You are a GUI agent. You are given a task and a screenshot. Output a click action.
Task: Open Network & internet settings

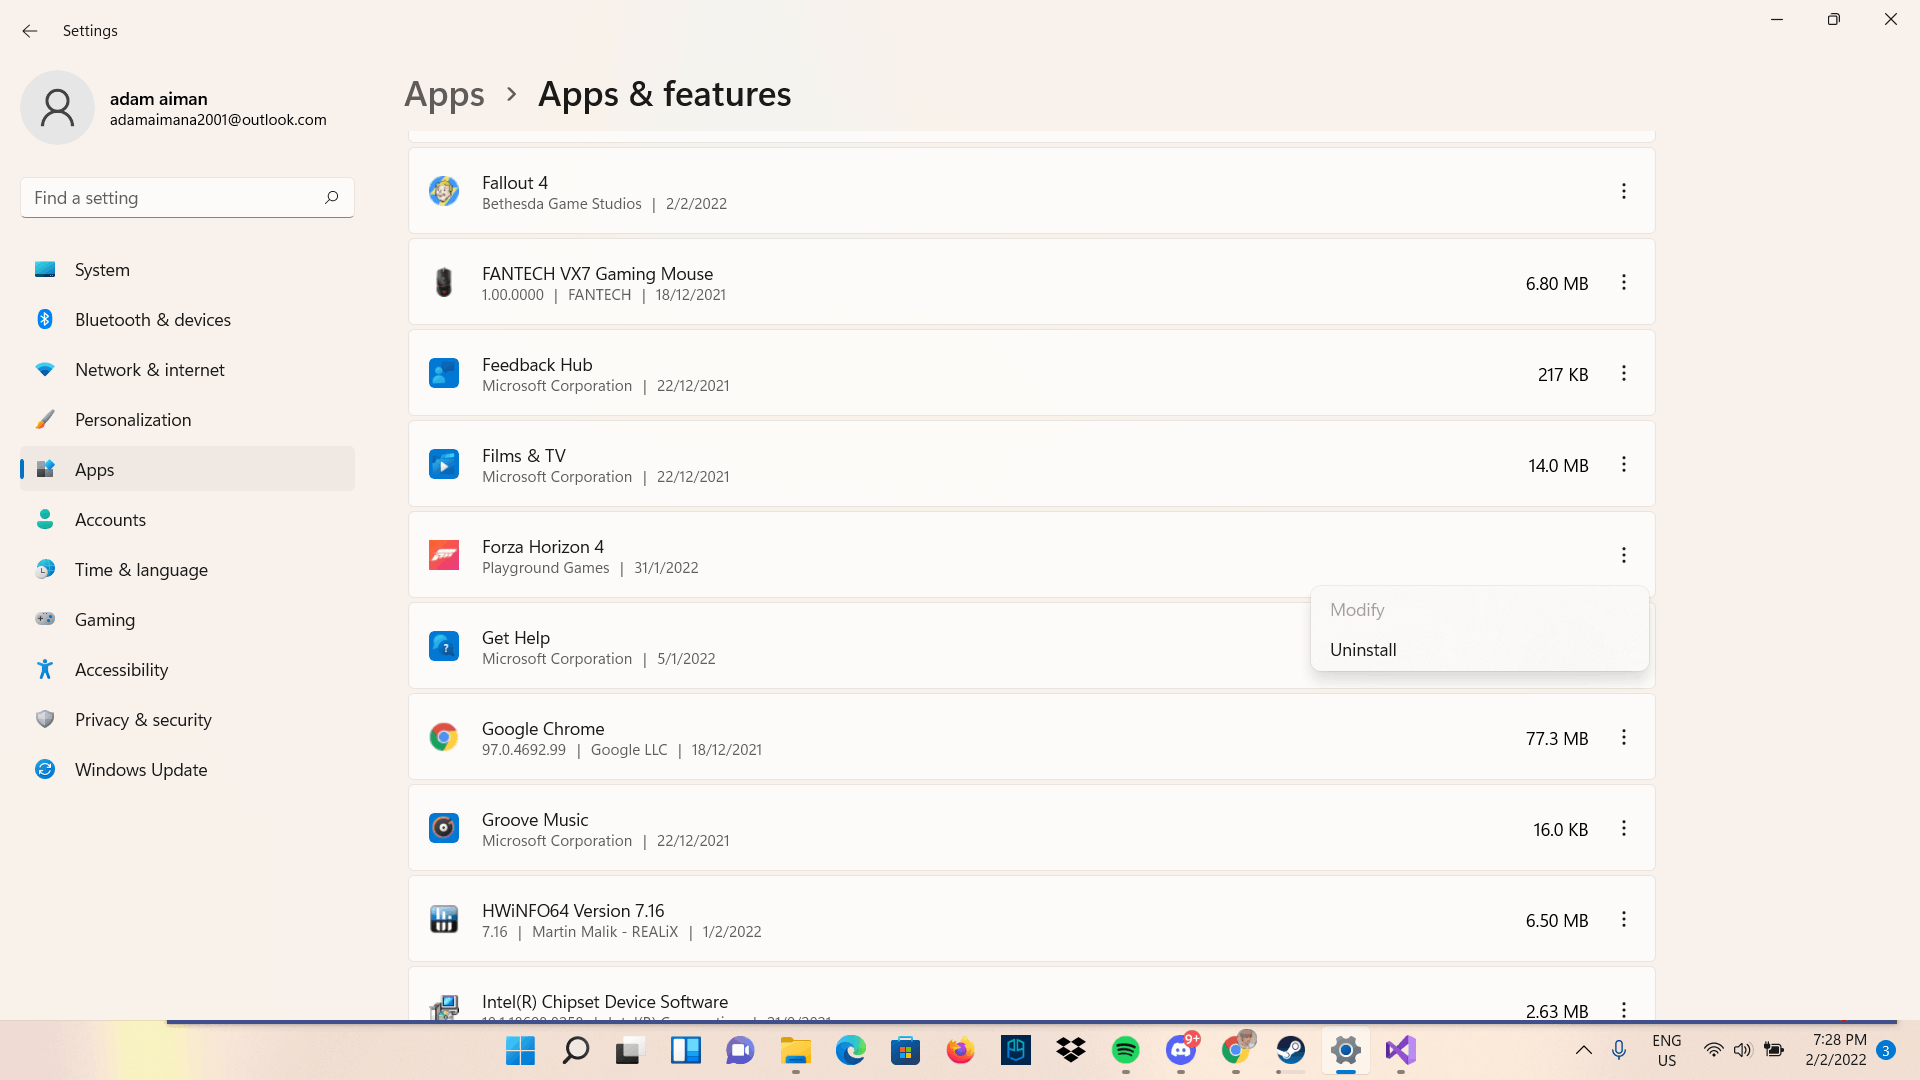187,370
